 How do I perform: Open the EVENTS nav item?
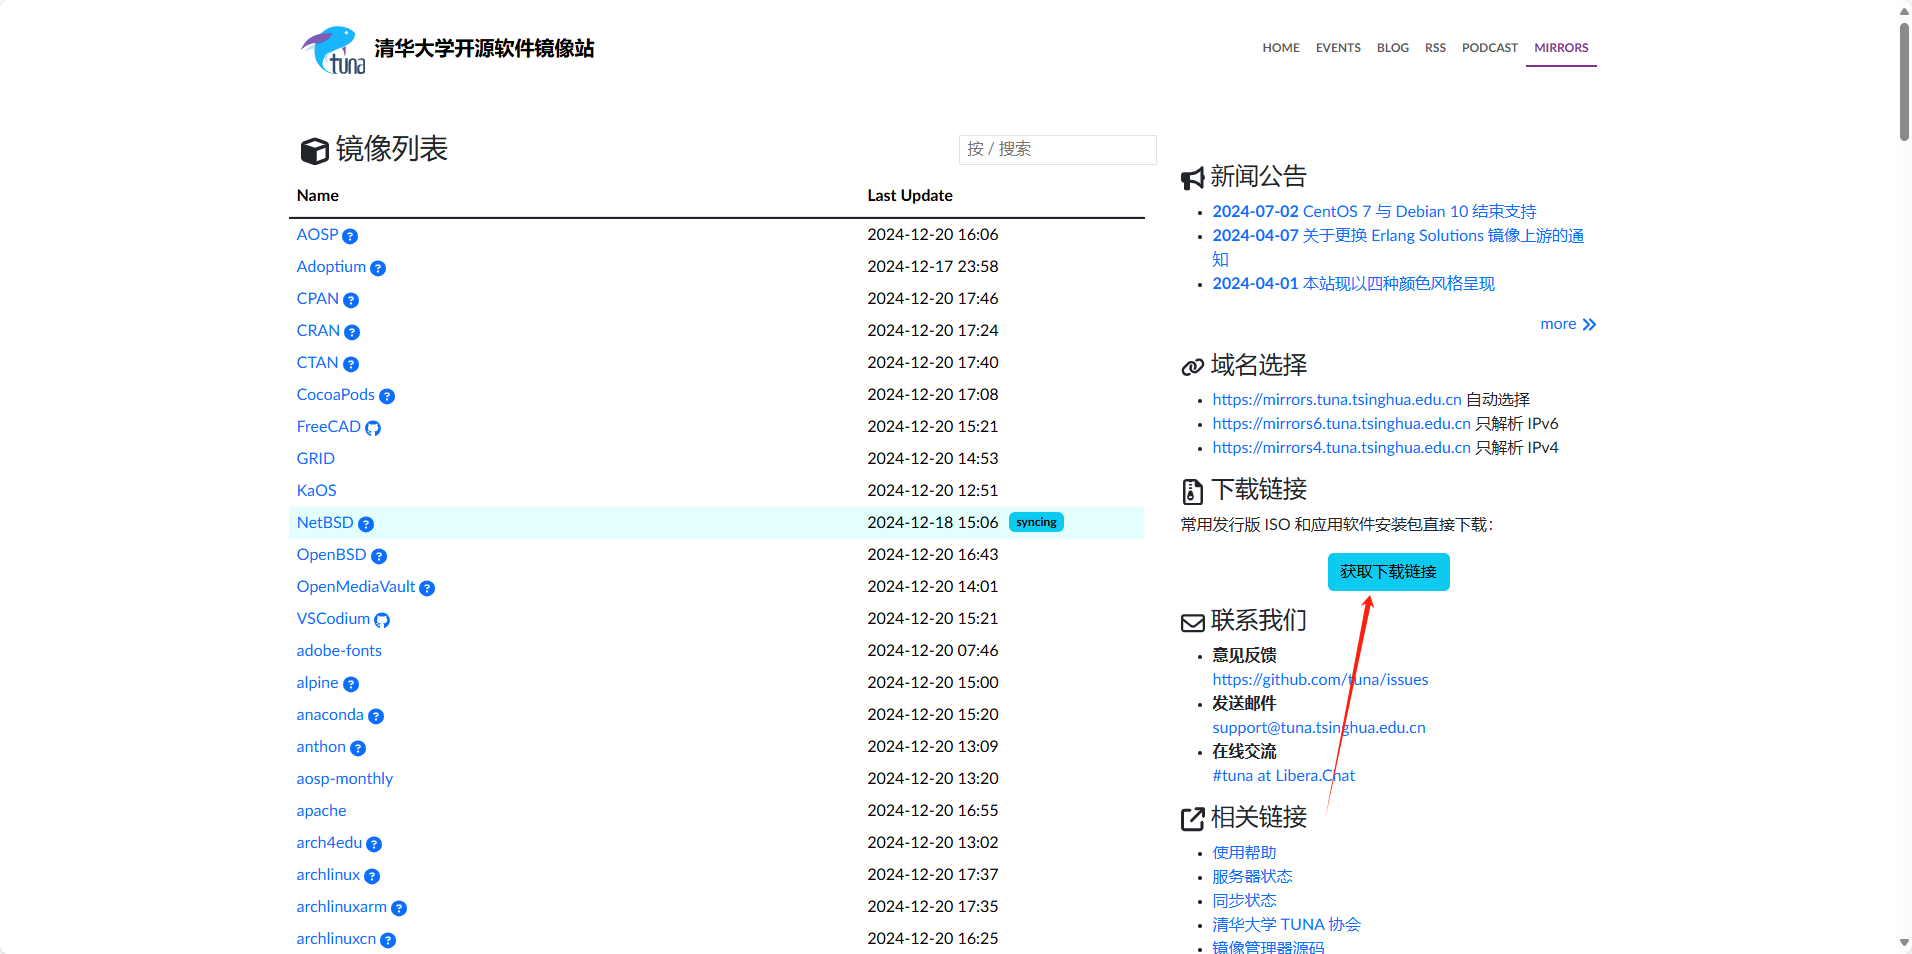1338,48
